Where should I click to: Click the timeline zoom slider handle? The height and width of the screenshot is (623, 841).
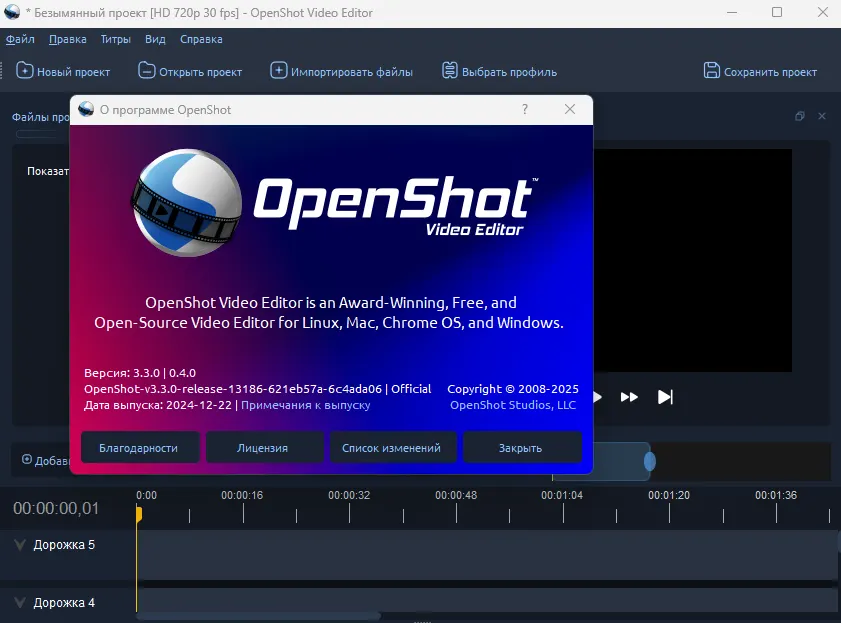[x=650, y=461]
